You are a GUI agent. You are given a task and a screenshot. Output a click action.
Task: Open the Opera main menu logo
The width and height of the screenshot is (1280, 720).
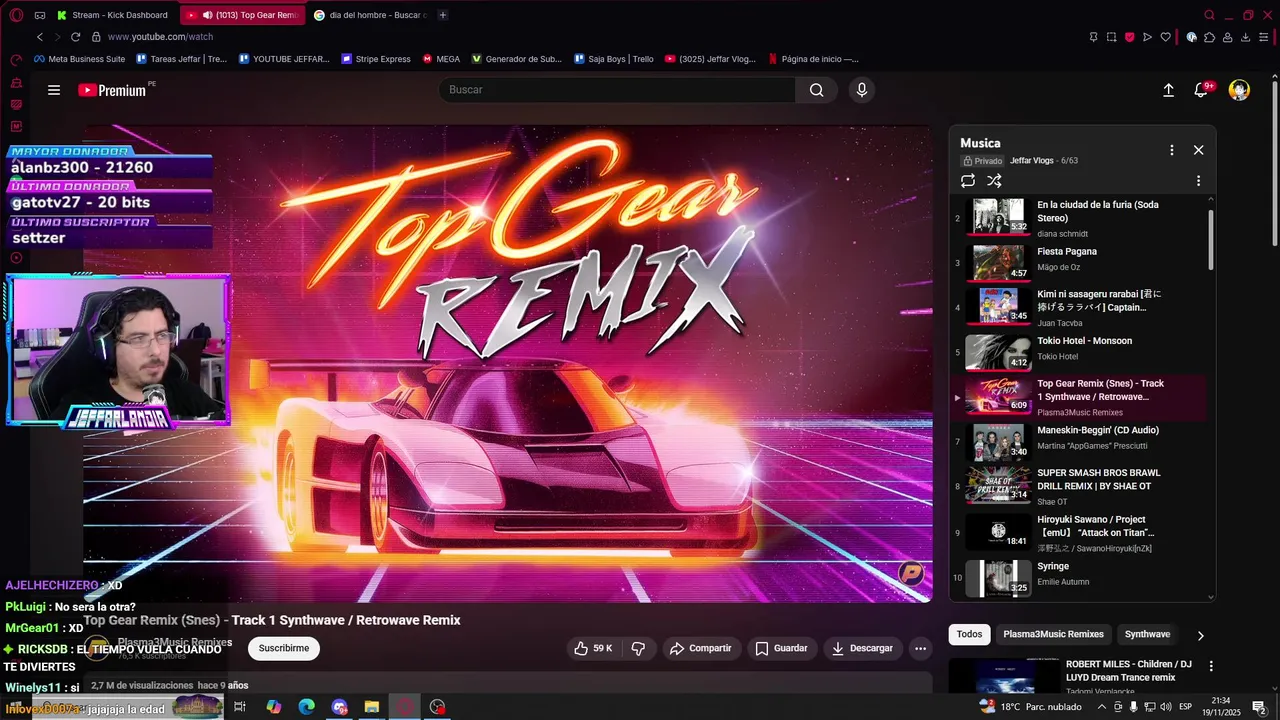click(x=15, y=15)
